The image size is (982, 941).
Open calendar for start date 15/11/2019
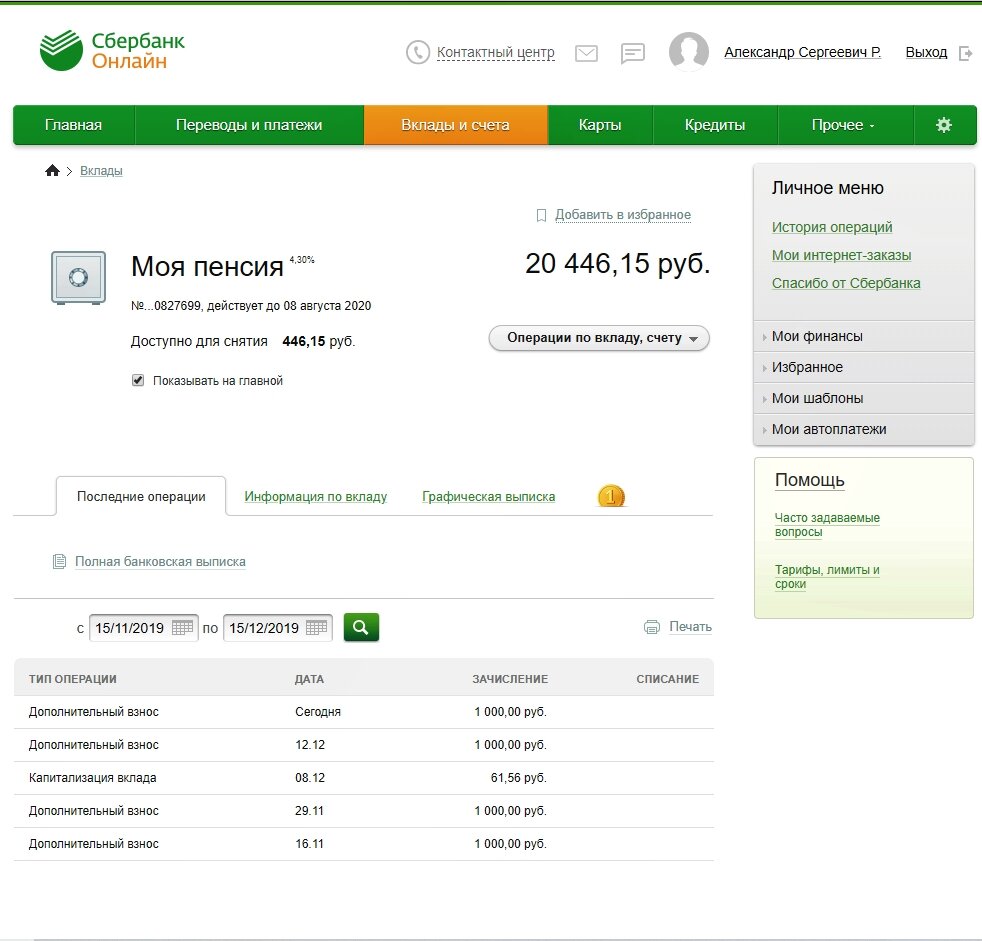(182, 627)
